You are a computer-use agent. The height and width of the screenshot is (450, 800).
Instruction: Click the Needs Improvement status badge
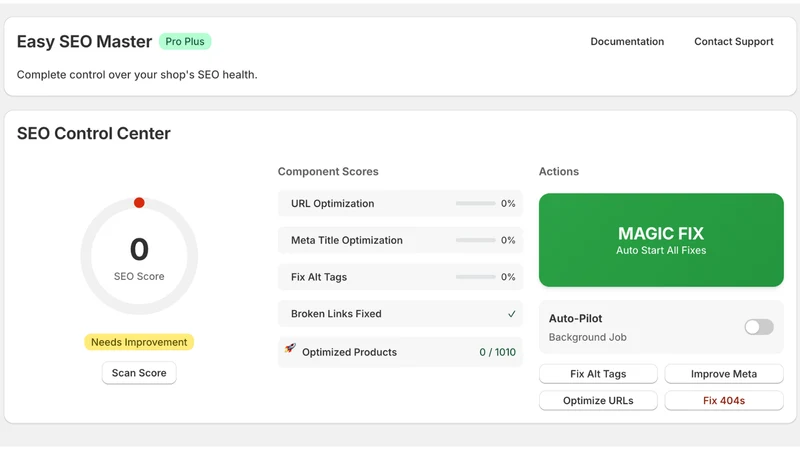pyautogui.click(x=139, y=342)
